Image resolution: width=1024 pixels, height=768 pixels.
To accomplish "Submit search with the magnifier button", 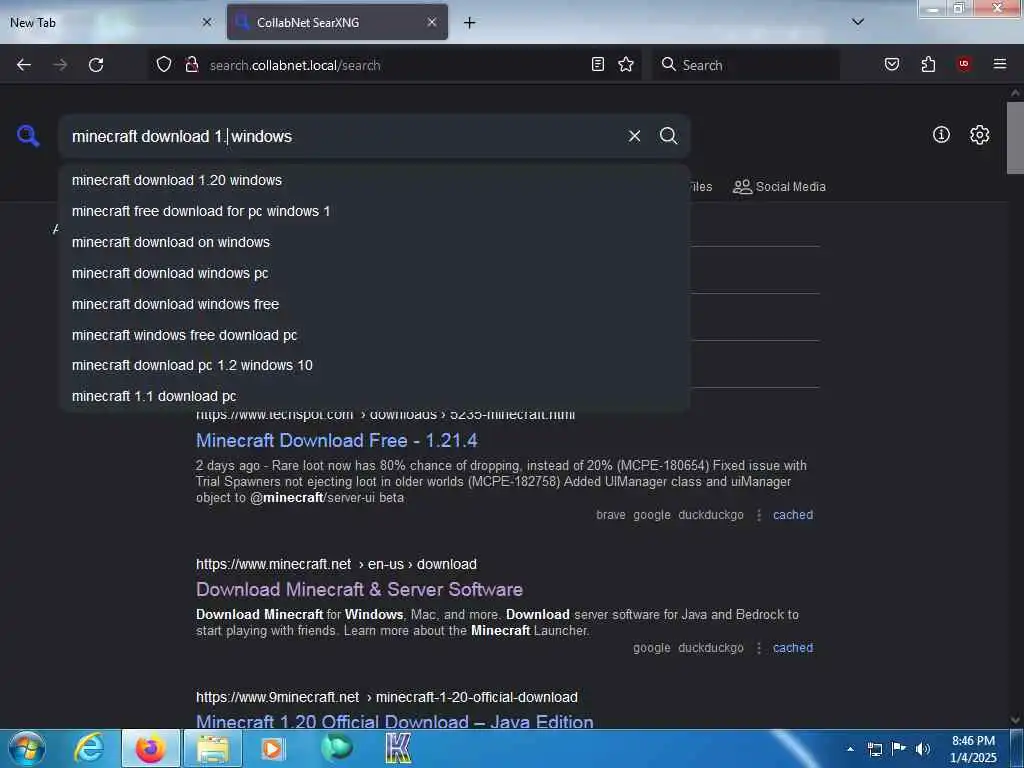I will [x=668, y=136].
